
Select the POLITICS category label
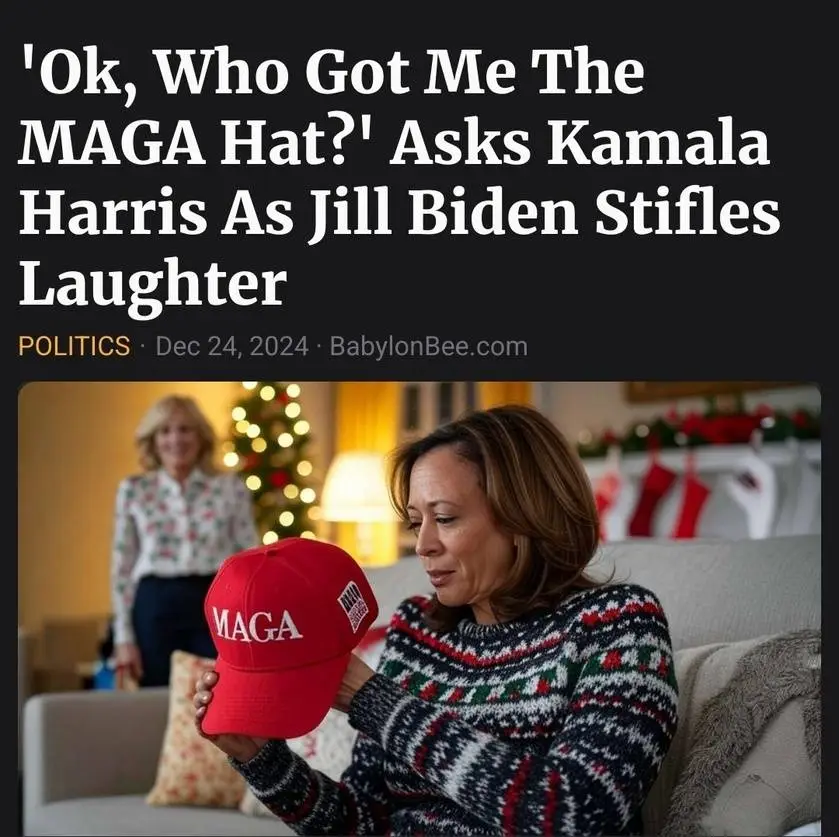74,346
